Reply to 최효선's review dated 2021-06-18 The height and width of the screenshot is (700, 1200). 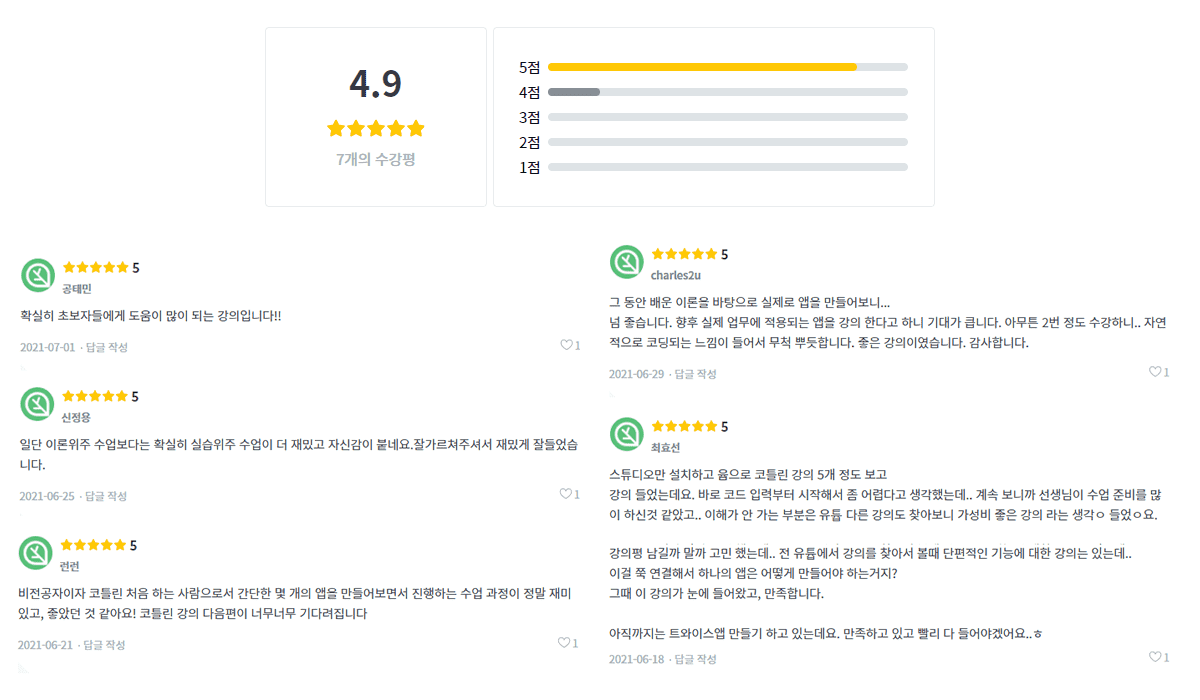[695, 659]
